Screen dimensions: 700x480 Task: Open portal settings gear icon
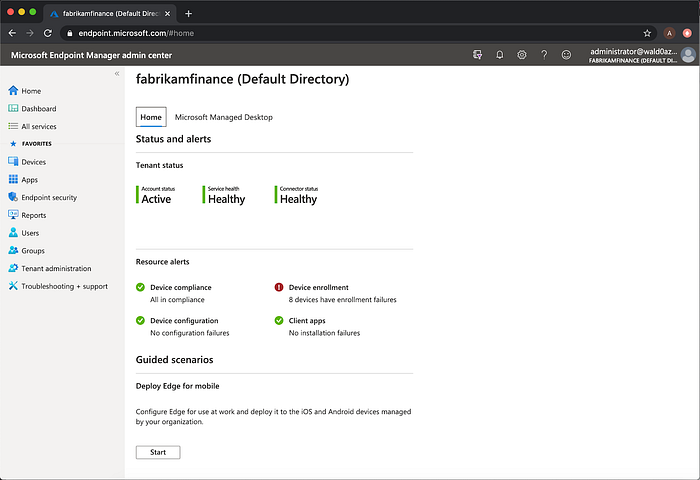pos(521,55)
